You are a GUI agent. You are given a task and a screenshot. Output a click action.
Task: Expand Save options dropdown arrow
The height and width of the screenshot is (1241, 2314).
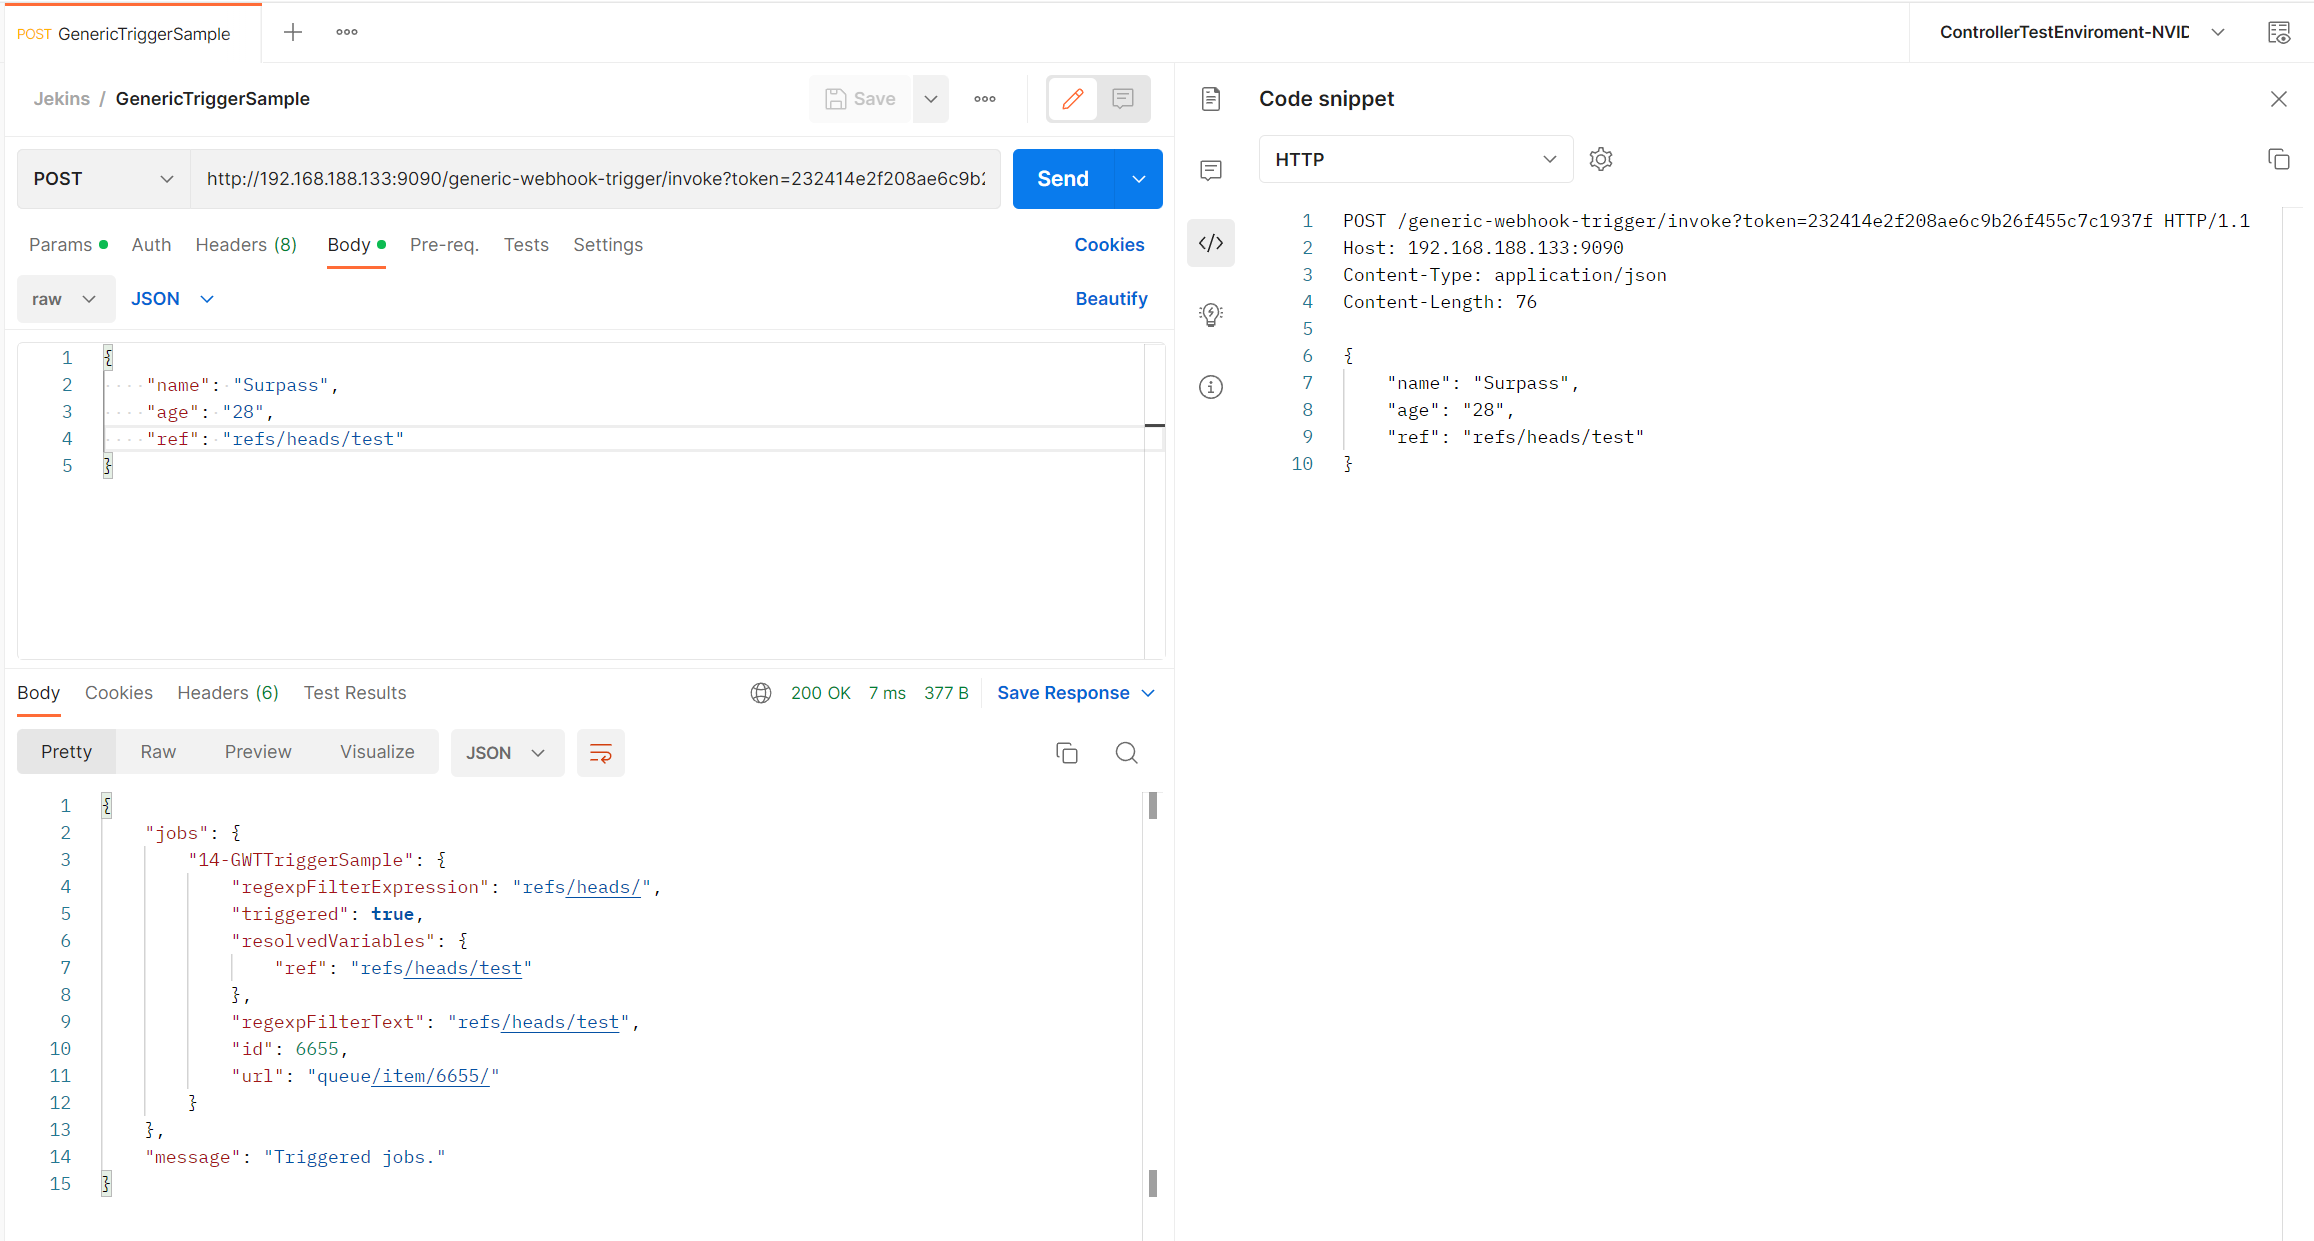(x=931, y=99)
